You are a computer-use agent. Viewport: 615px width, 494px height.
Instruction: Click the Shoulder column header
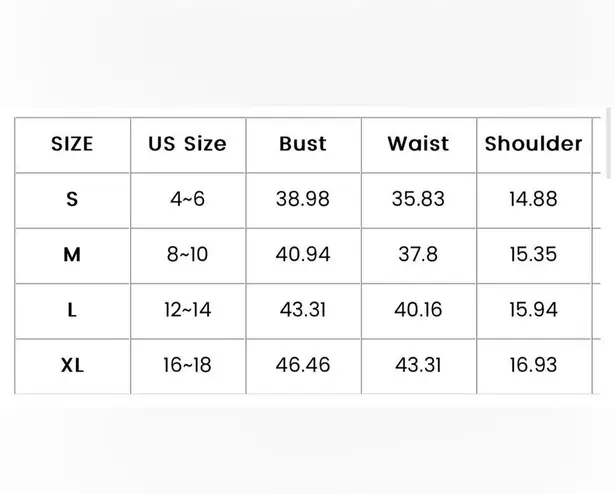click(533, 144)
